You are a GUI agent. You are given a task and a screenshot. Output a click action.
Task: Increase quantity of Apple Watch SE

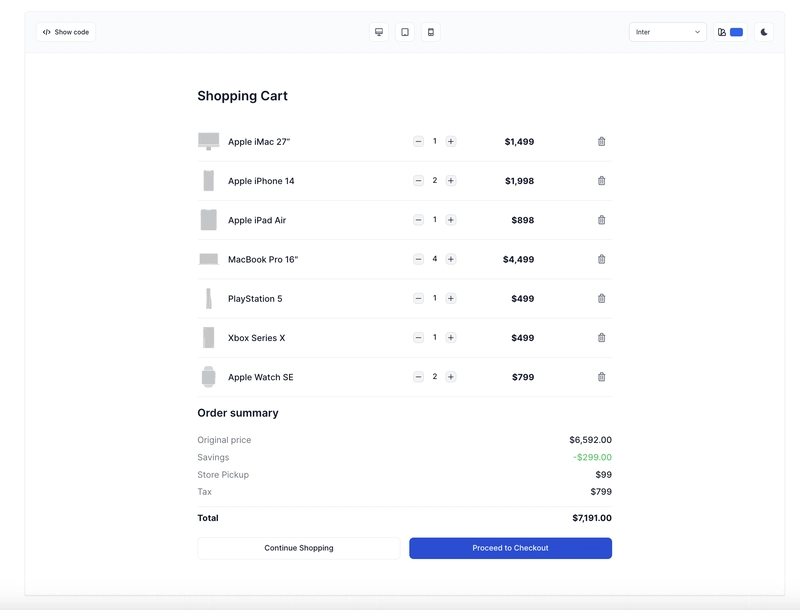pos(451,377)
